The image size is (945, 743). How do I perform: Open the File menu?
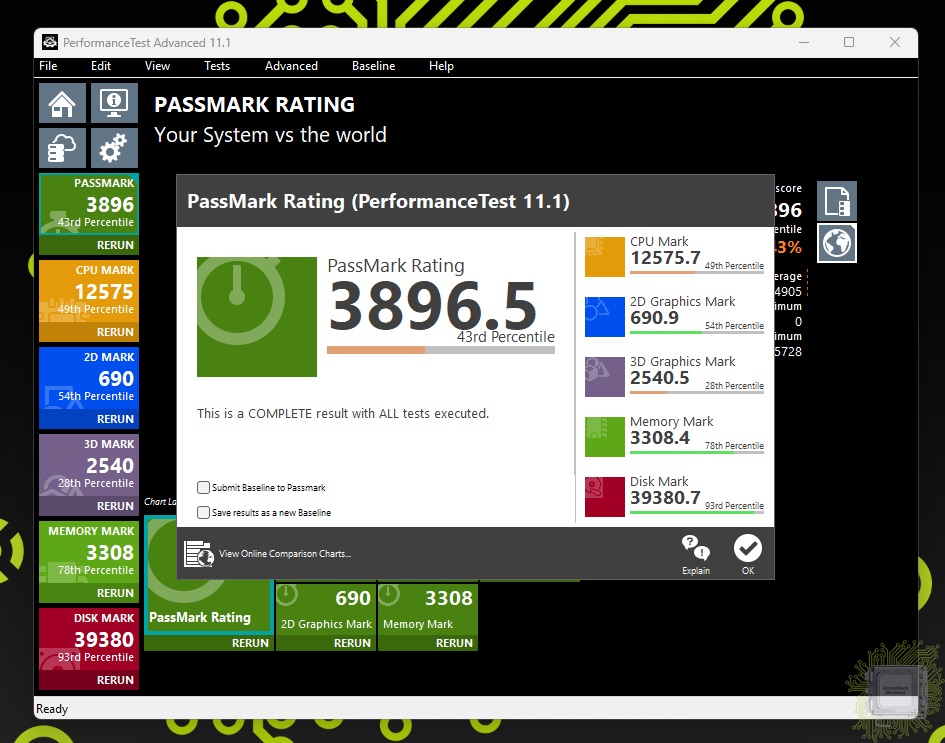coord(48,66)
